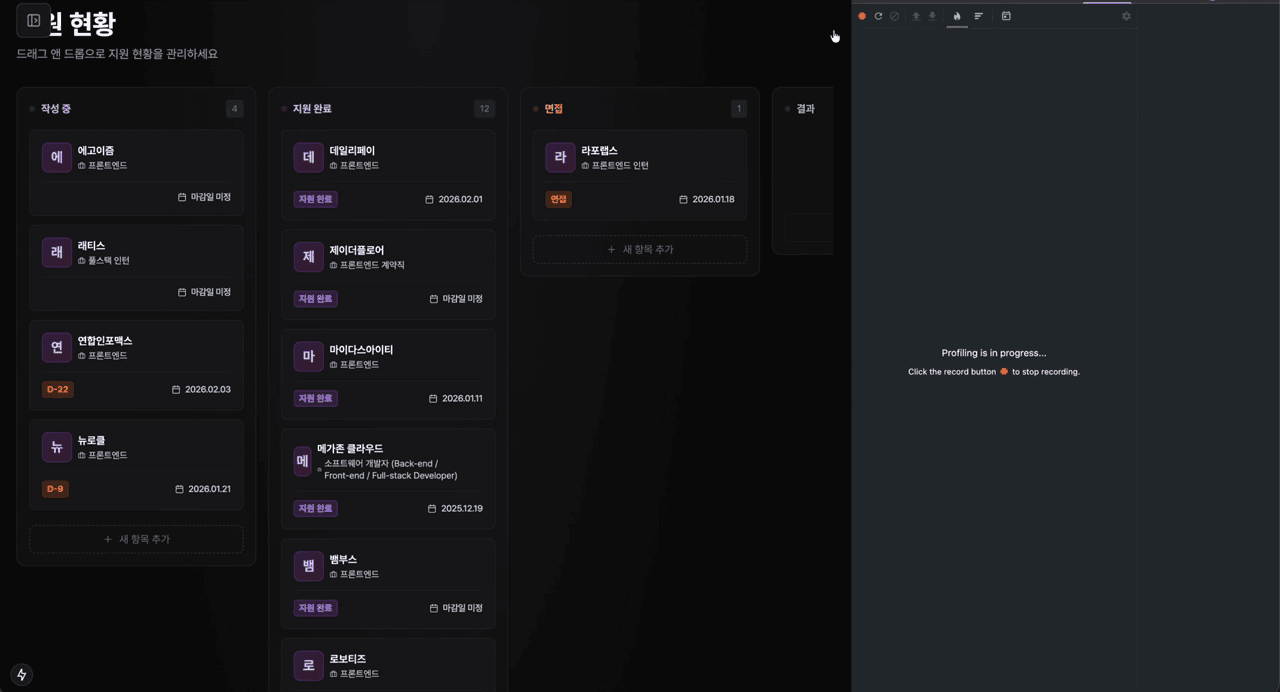Click count badge 12 in 지원 완료 column
1280x692 pixels.
pos(485,108)
